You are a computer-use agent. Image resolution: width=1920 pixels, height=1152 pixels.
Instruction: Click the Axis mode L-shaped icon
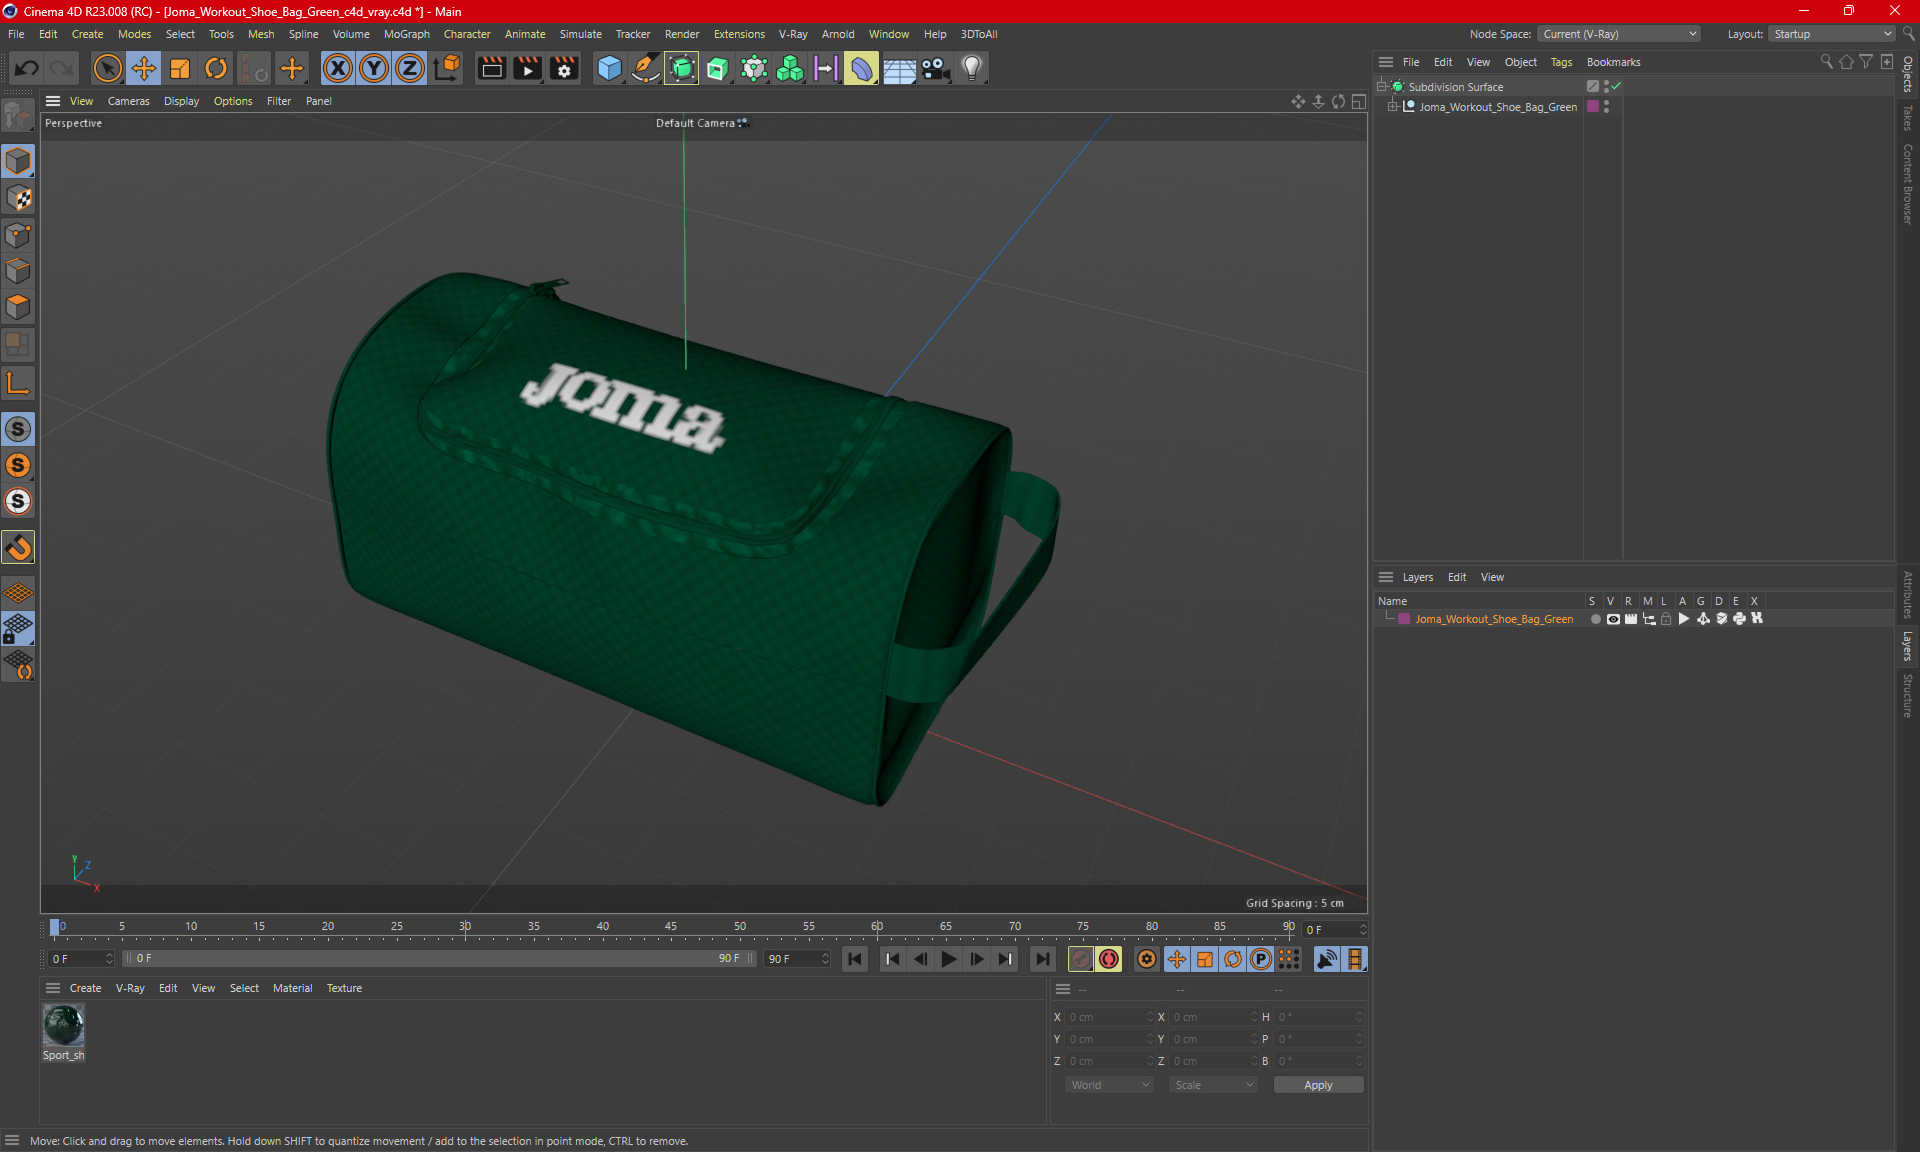pos(19,383)
